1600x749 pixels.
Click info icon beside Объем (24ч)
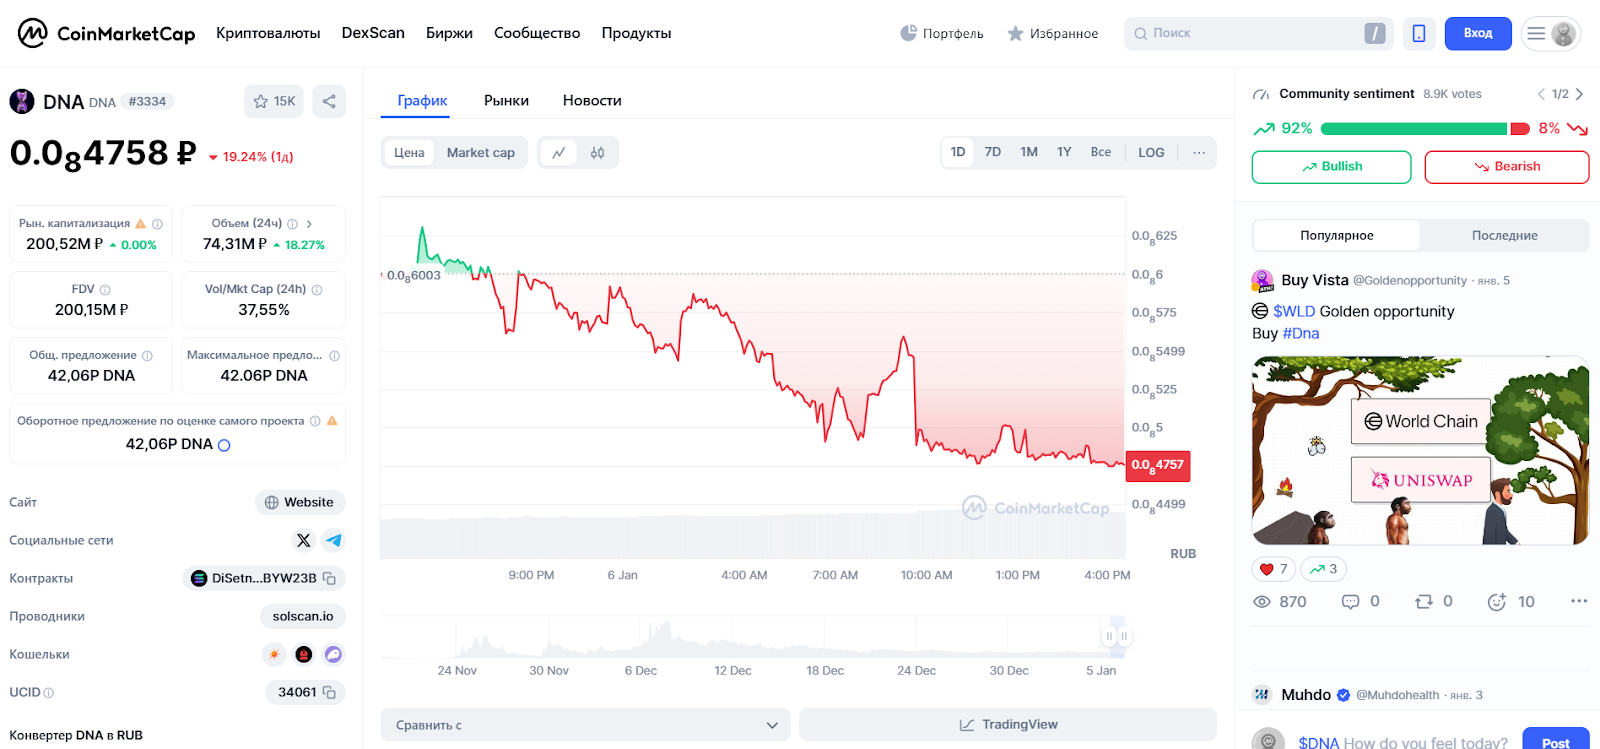(x=292, y=224)
